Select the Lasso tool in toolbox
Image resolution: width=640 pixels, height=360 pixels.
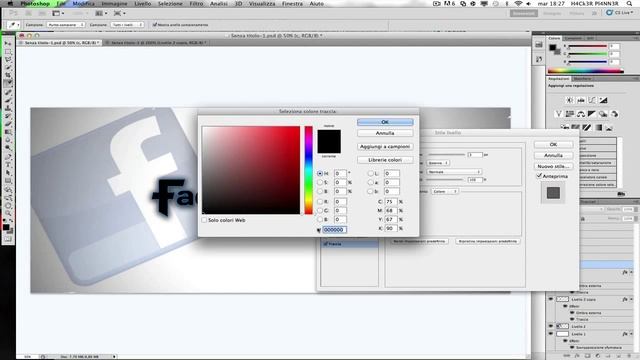(x=8, y=60)
